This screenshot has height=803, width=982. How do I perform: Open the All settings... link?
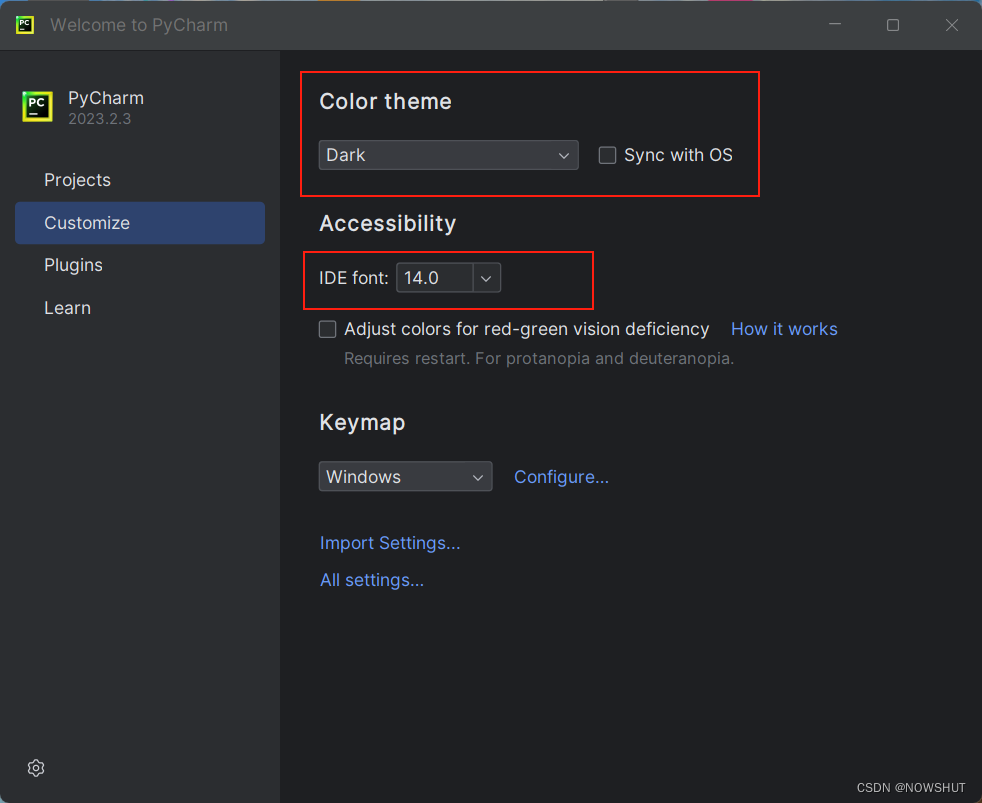pyautogui.click(x=372, y=580)
